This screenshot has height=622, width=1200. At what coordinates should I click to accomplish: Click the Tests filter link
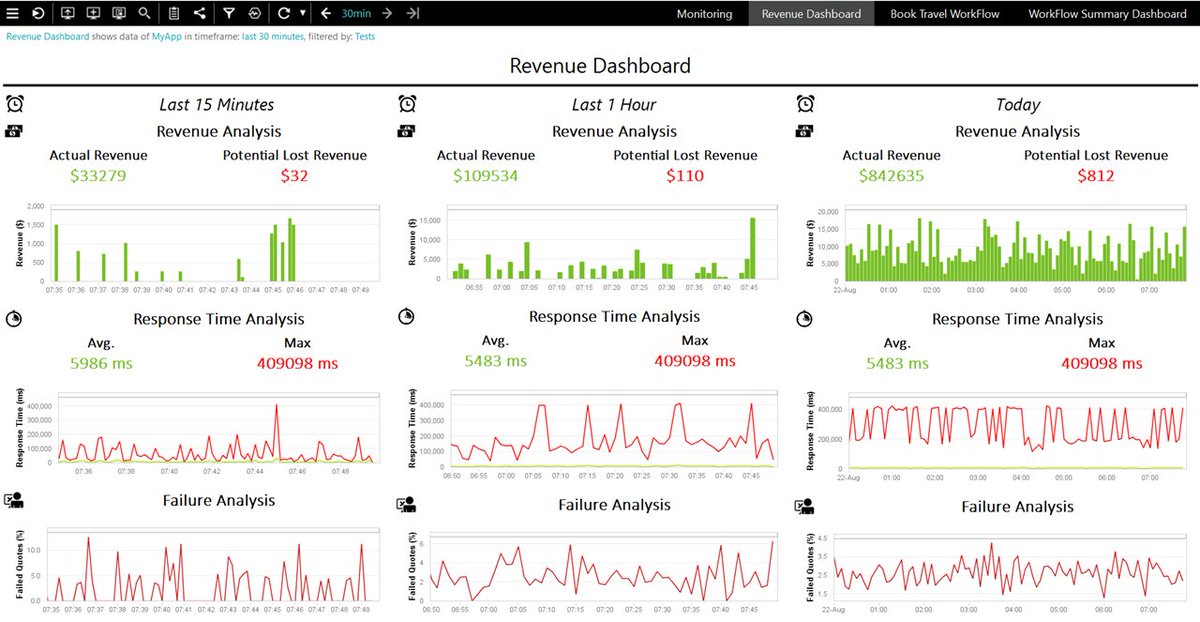(366, 37)
